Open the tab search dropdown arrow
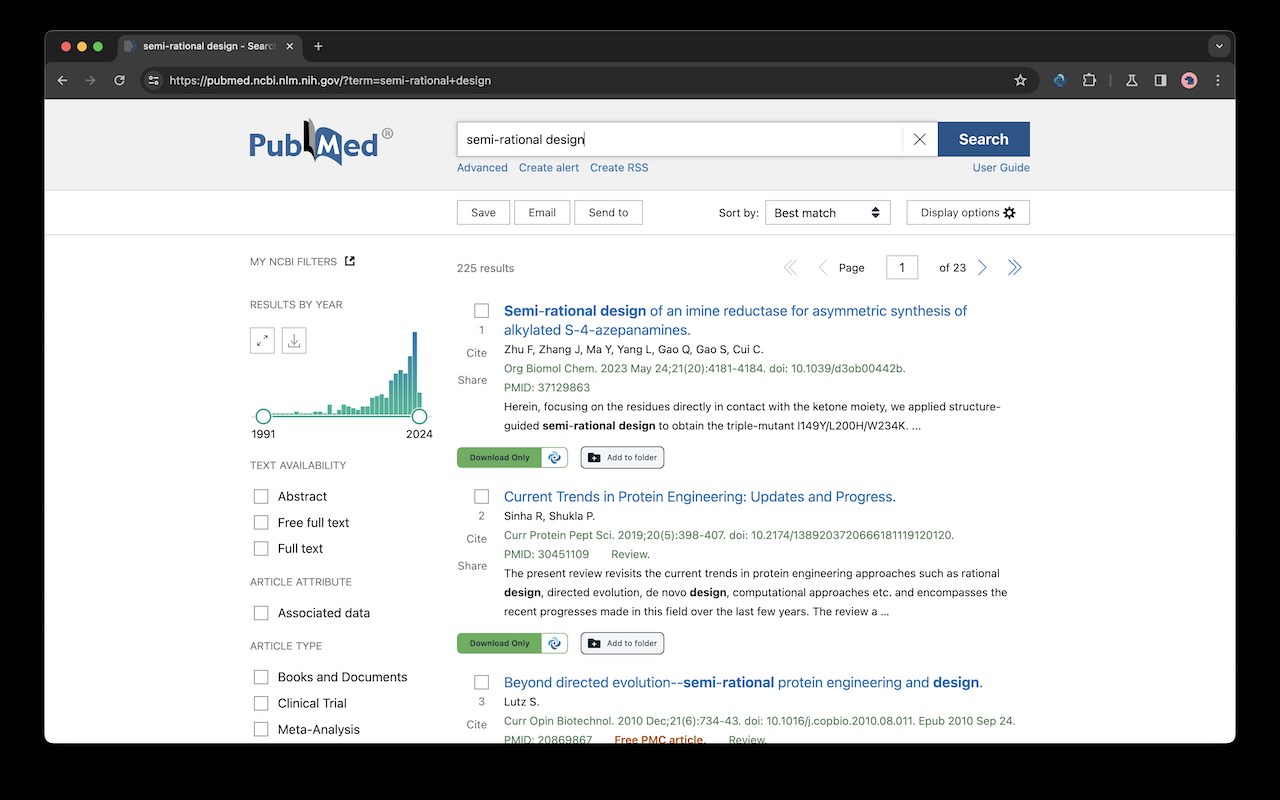Image resolution: width=1280 pixels, height=800 pixels. pos(1218,46)
